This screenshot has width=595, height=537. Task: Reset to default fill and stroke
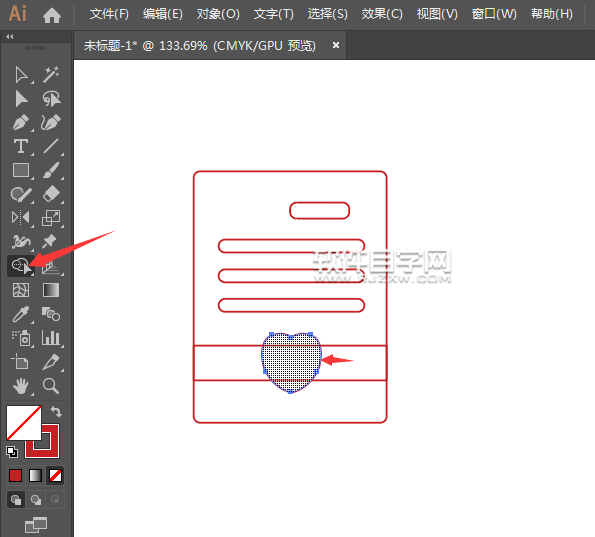pos(12,452)
